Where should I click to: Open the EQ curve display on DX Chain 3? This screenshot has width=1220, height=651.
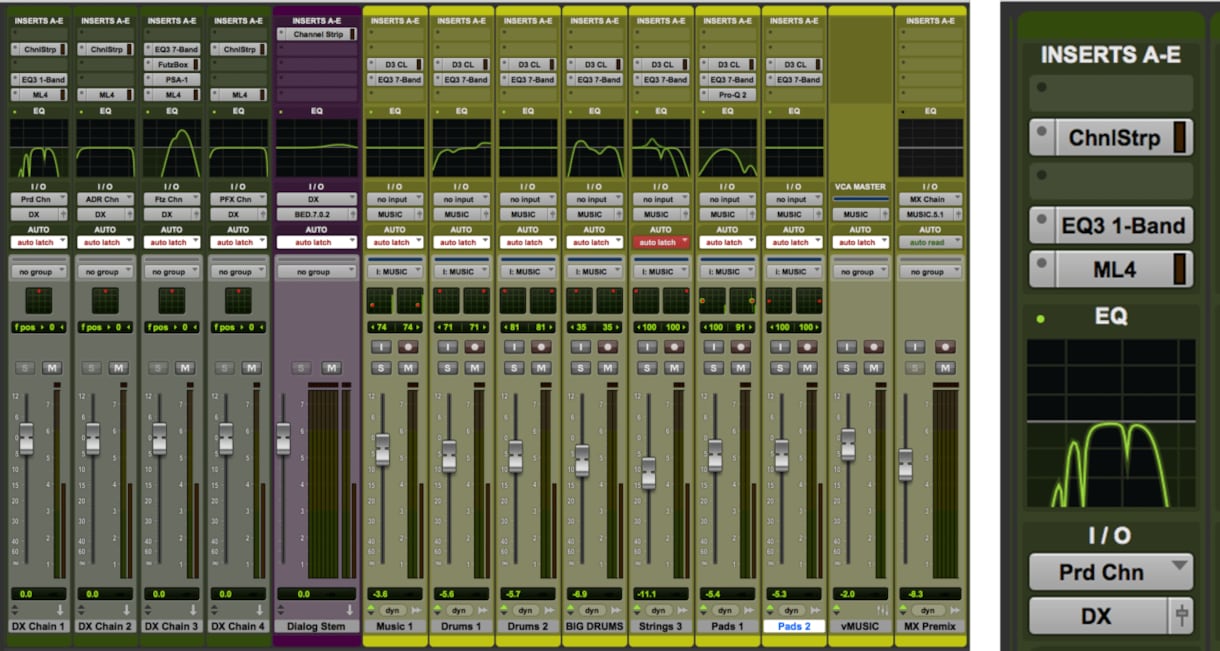172,148
